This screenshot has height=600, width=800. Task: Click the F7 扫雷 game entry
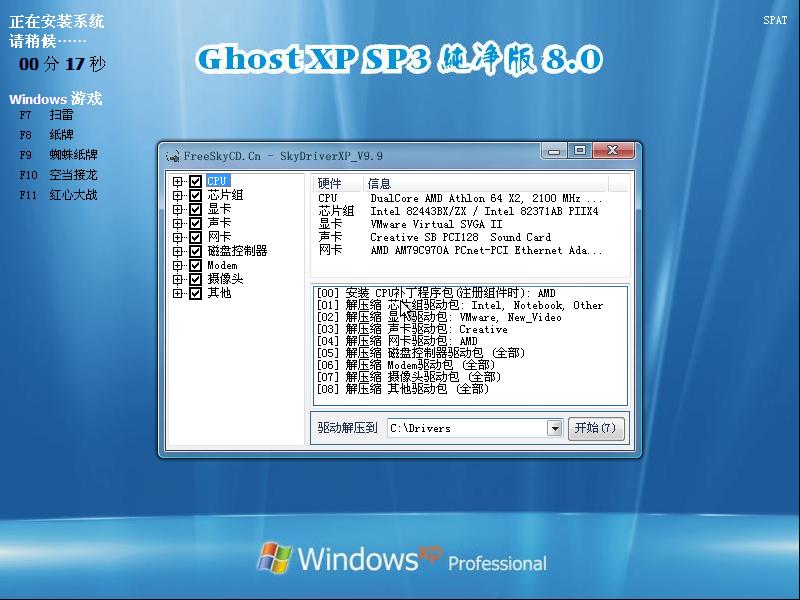46,115
